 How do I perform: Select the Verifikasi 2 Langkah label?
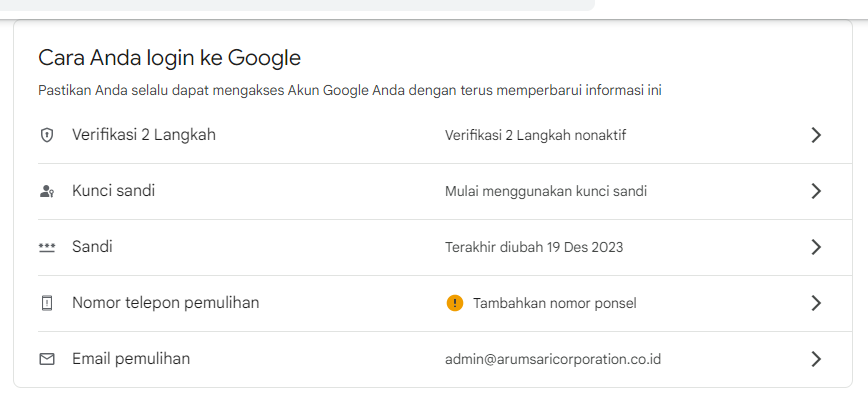(143, 135)
